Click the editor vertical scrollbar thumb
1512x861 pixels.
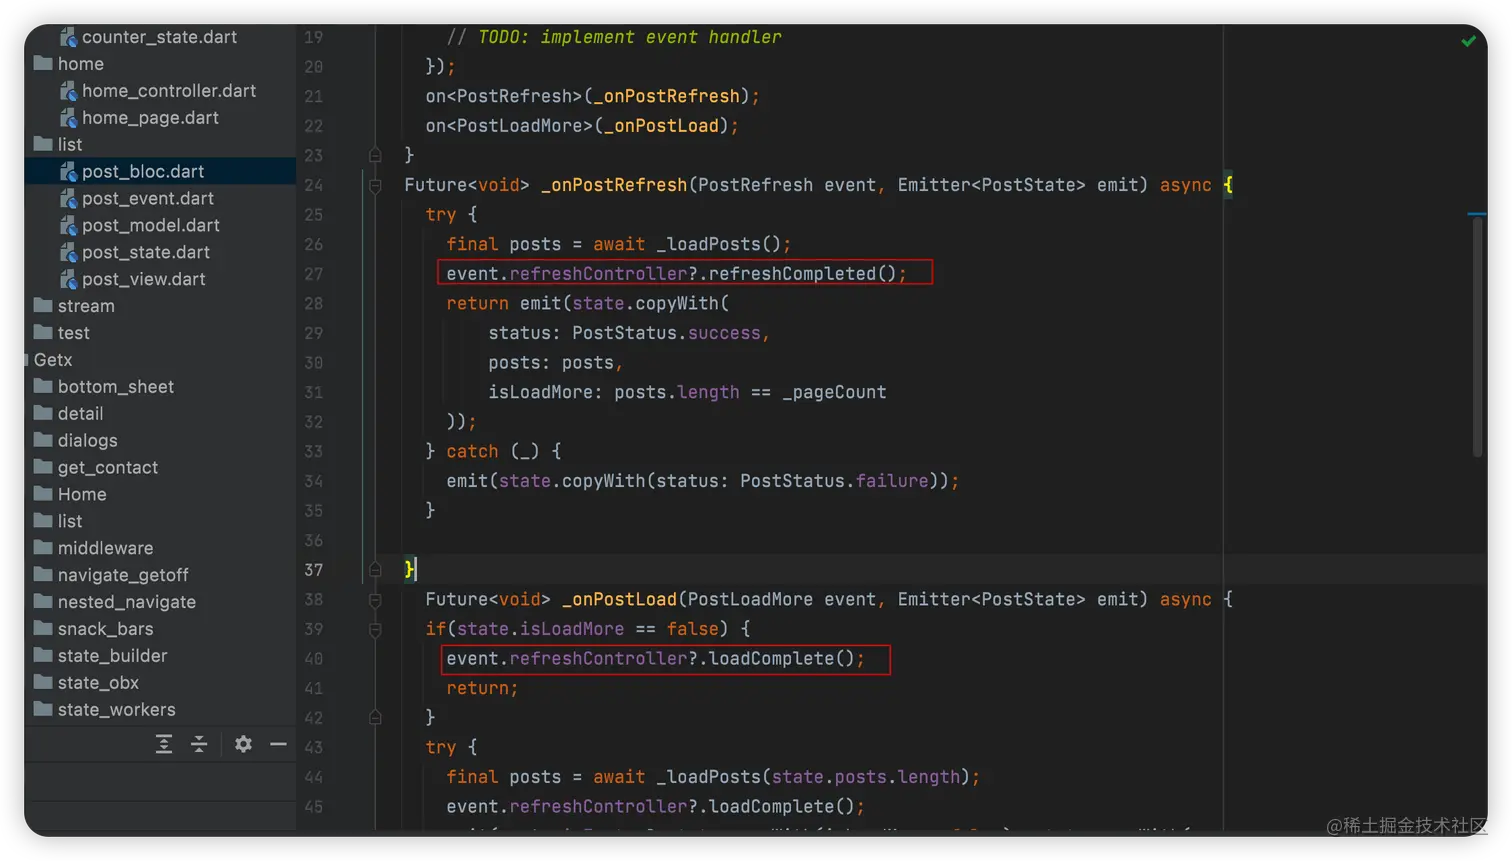pos(1477,337)
